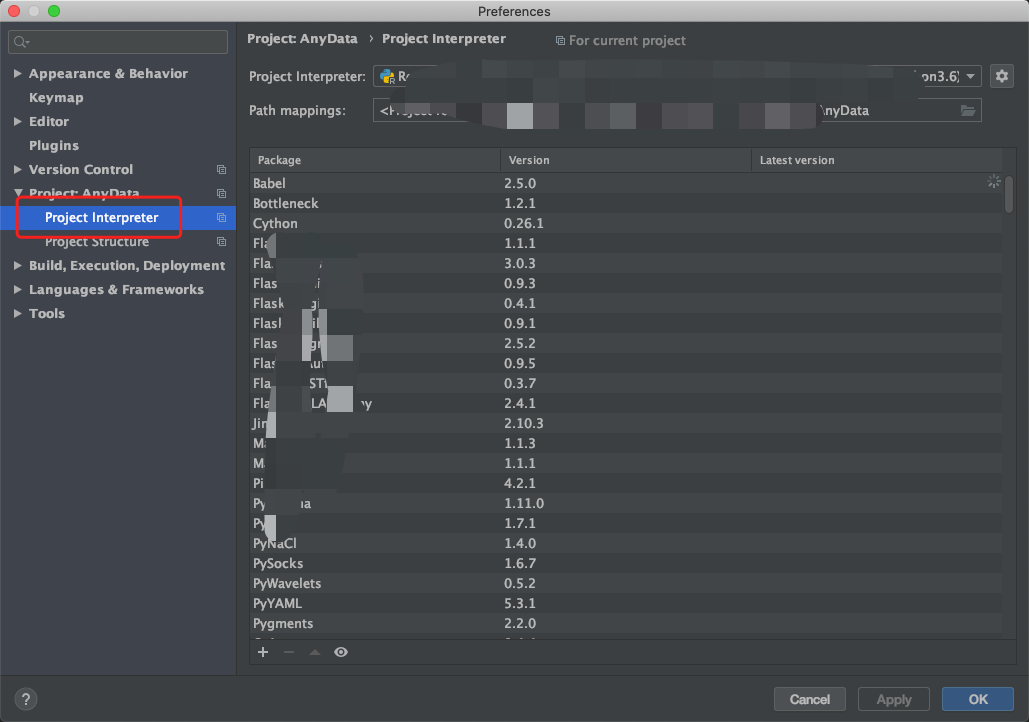This screenshot has width=1029, height=722.
Task: Click the Project: AnyData breadcrumb
Action: (x=302, y=39)
